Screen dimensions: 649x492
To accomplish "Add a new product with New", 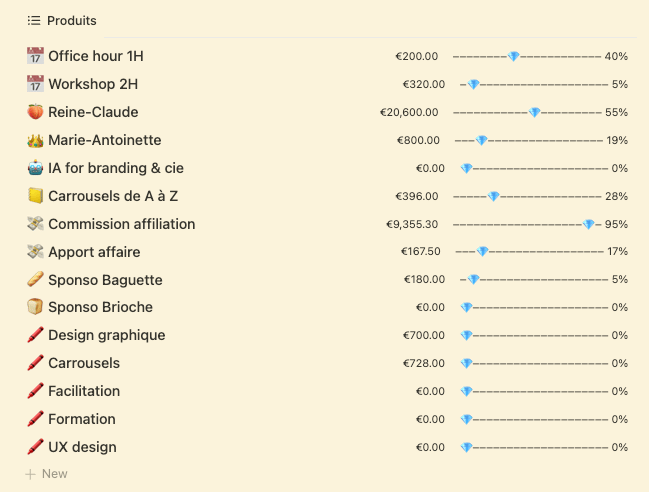I will [x=46, y=474].
